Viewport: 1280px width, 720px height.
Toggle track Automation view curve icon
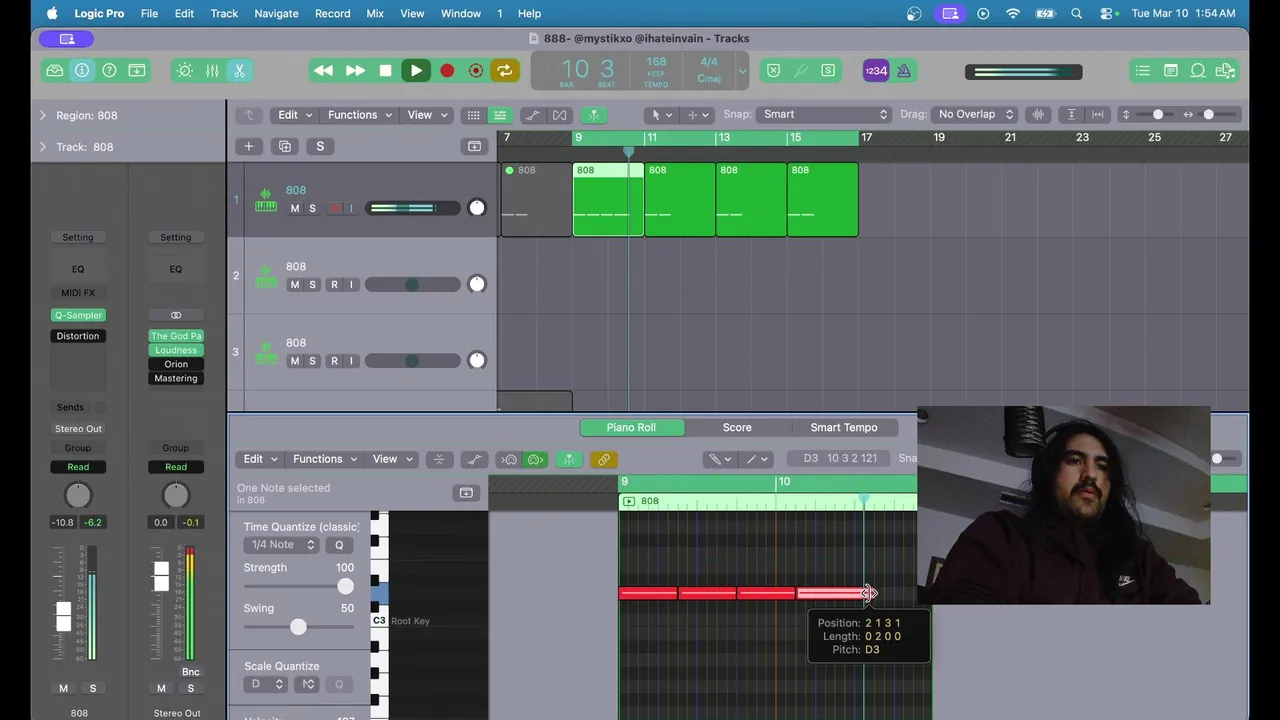coord(534,115)
